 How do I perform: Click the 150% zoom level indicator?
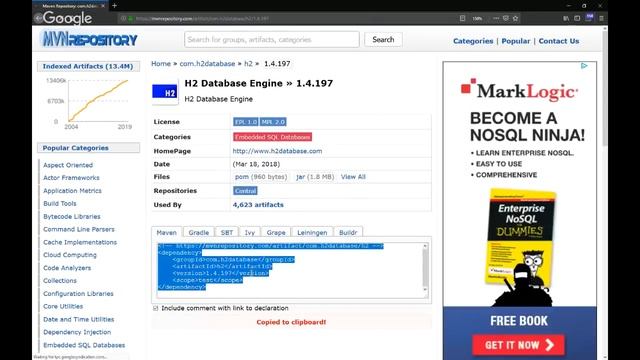477,18
